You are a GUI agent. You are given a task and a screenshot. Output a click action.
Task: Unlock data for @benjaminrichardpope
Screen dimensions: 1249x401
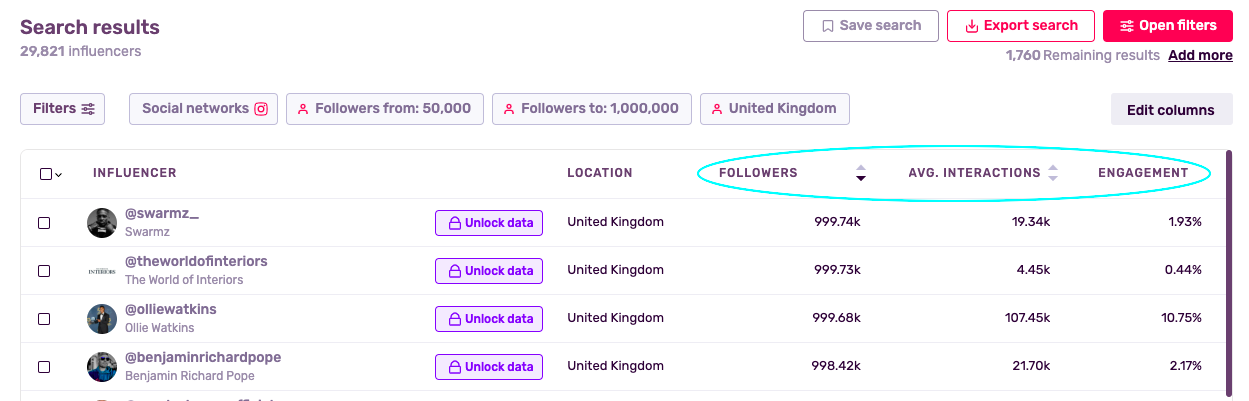[x=489, y=367]
